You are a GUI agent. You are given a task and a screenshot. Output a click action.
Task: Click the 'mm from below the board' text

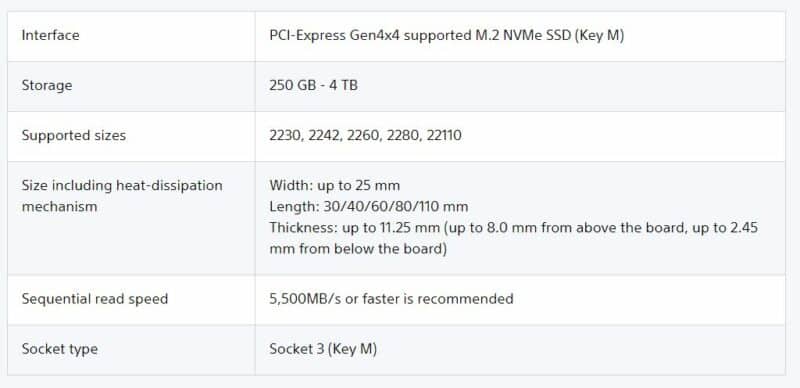click(358, 250)
